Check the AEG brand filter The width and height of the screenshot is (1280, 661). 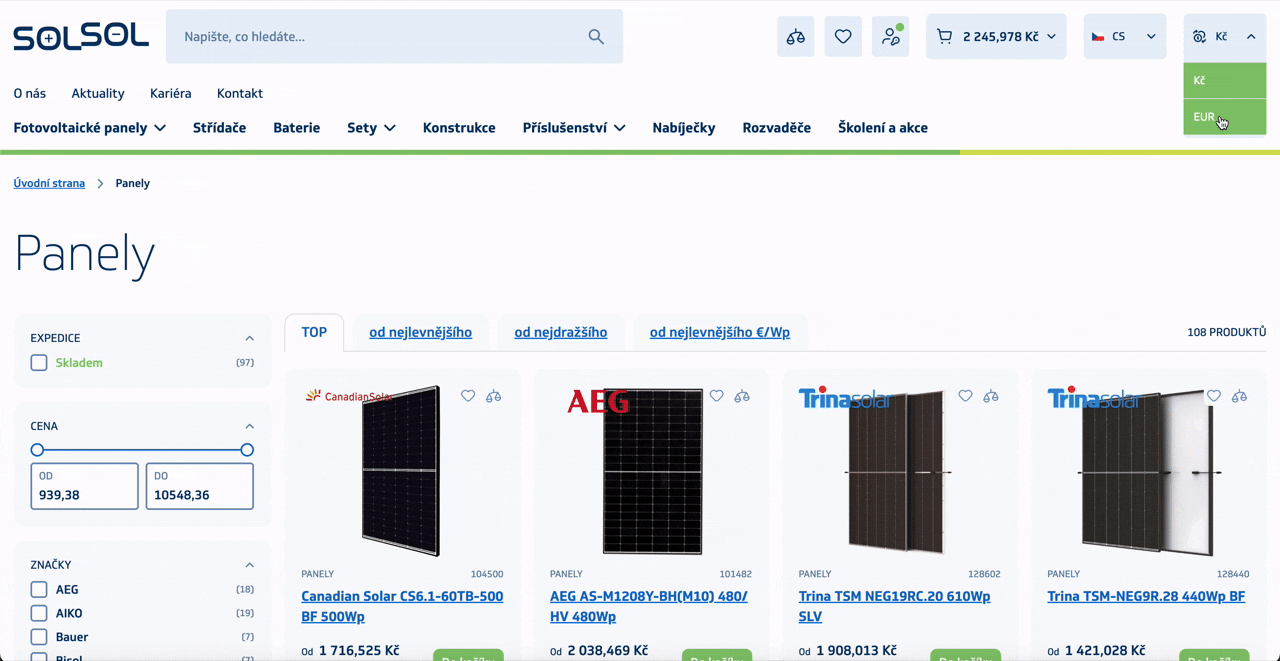click(39, 590)
